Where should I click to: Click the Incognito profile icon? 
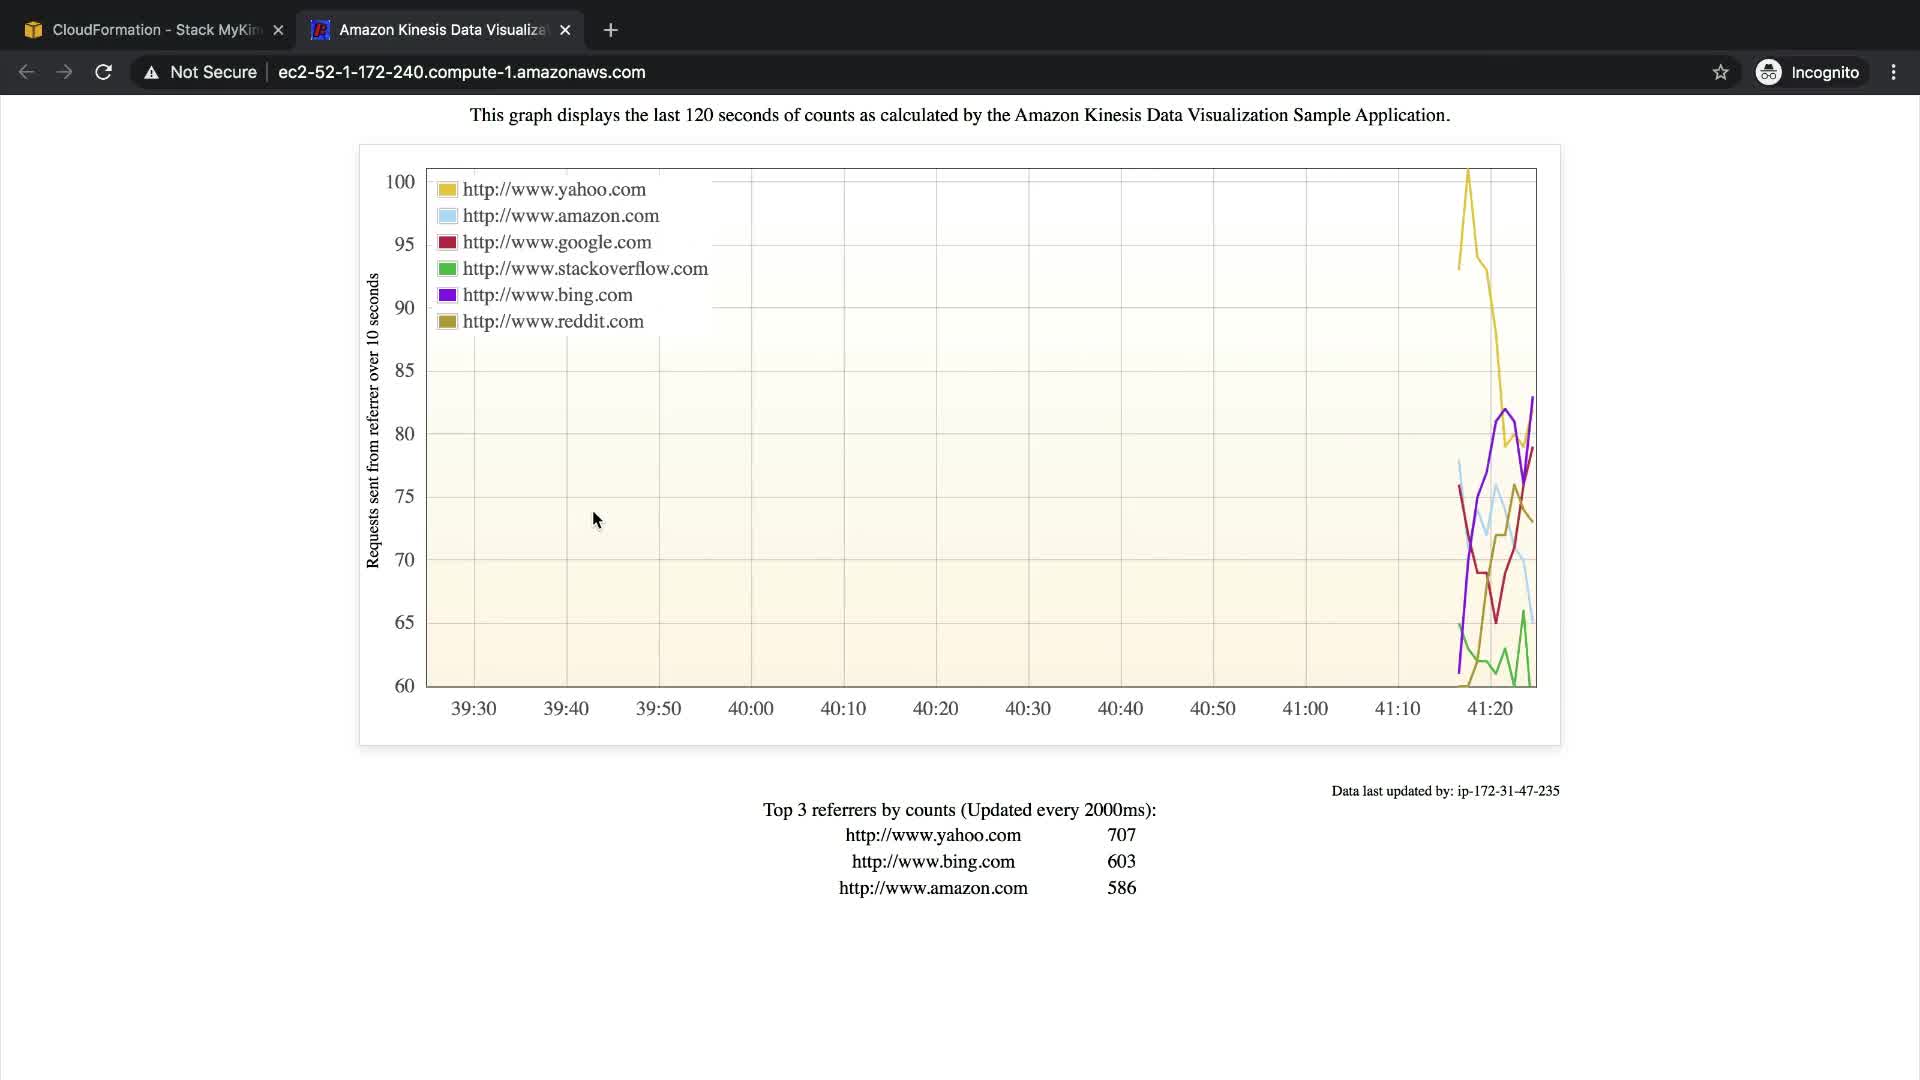pyautogui.click(x=1768, y=72)
